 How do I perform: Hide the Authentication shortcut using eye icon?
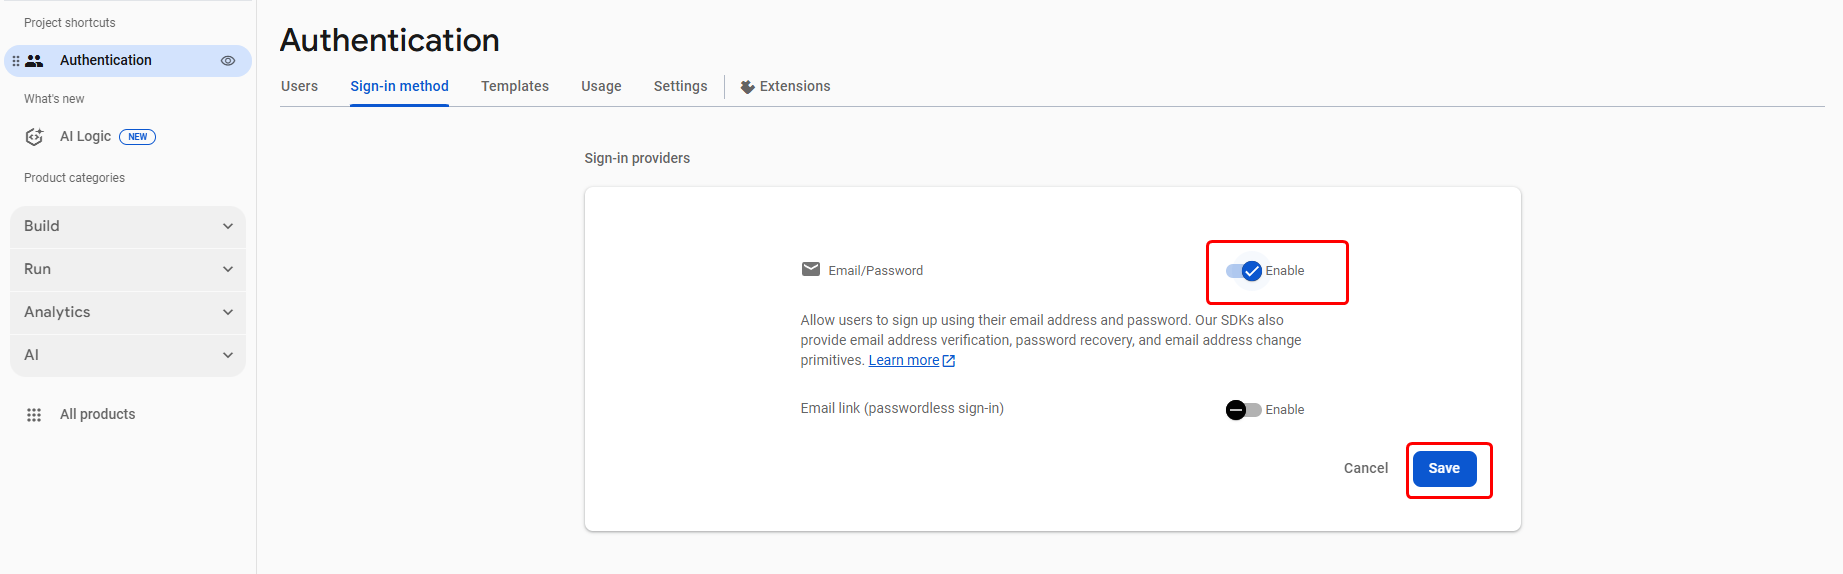[228, 61]
